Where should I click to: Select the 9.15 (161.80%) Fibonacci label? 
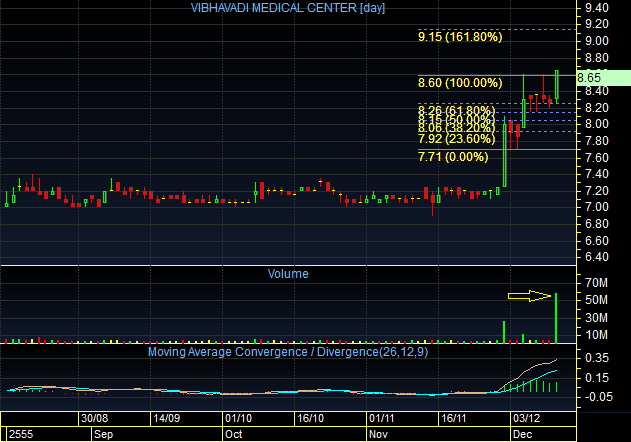click(x=460, y=37)
